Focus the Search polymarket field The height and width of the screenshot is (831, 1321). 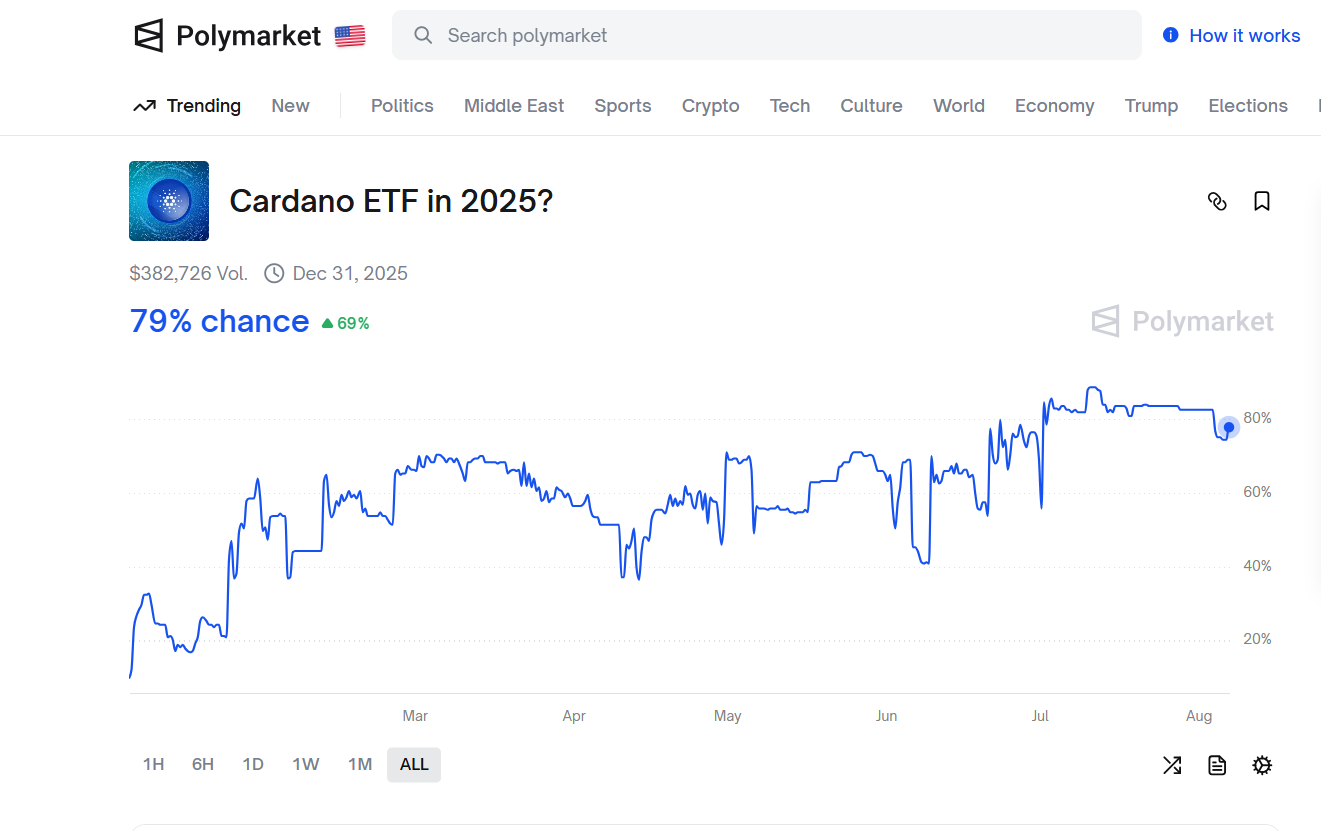766,36
